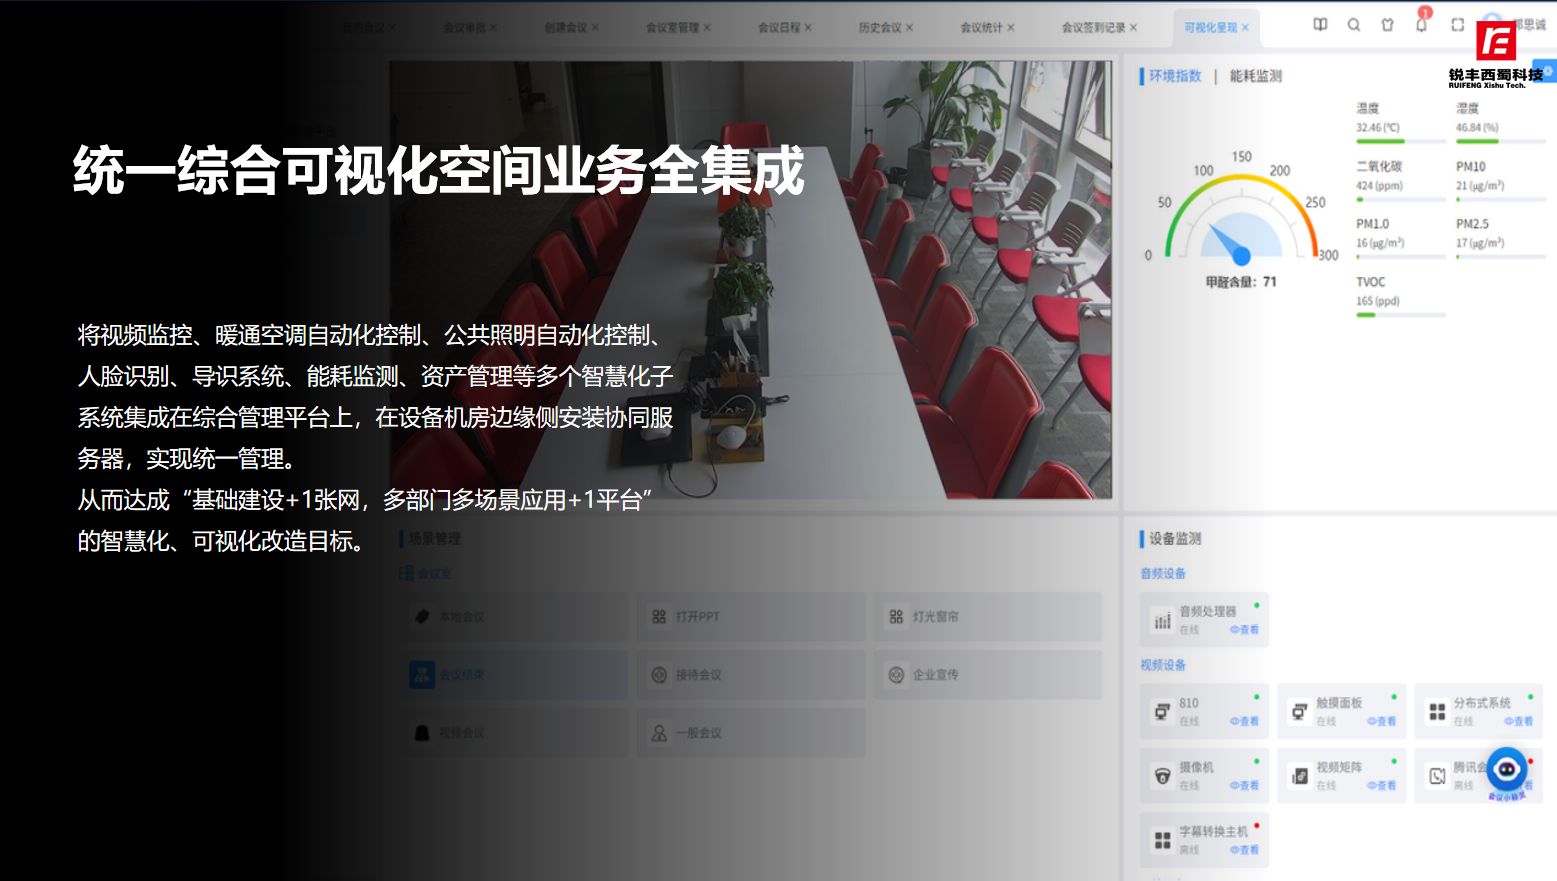Click the meeting room camera image
1557x881 pixels.
750,280
